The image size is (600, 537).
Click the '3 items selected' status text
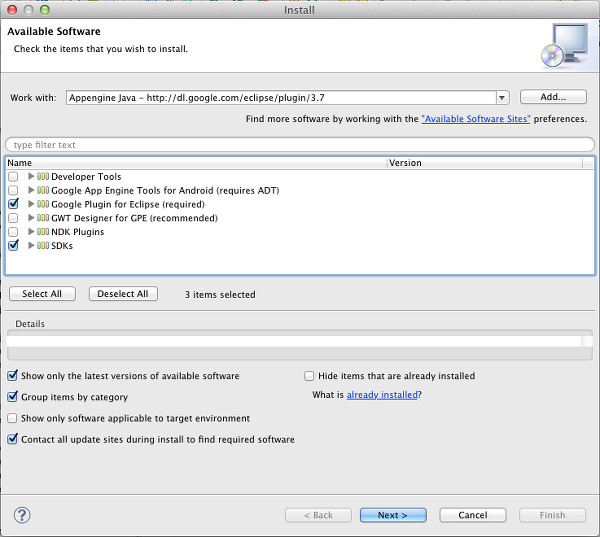pos(220,294)
